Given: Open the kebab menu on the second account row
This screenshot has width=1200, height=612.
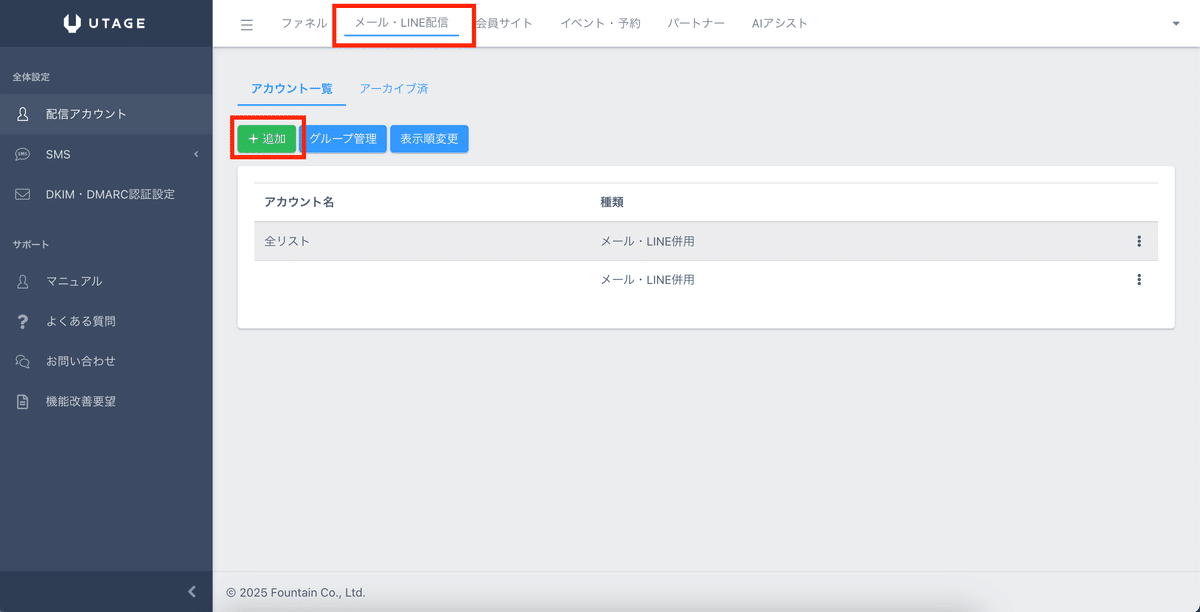Looking at the screenshot, I should pyautogui.click(x=1139, y=279).
